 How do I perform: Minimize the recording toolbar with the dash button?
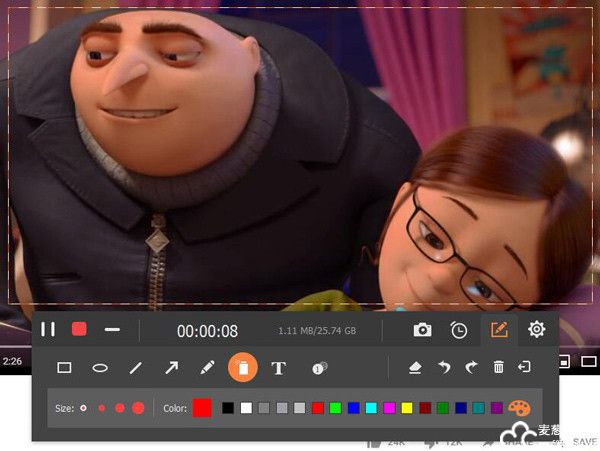click(x=113, y=329)
